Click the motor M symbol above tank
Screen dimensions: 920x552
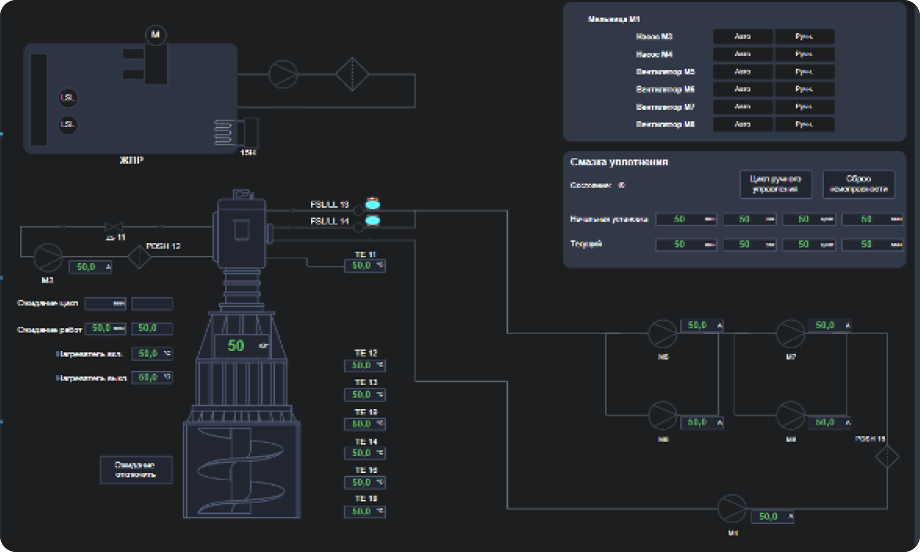point(155,35)
